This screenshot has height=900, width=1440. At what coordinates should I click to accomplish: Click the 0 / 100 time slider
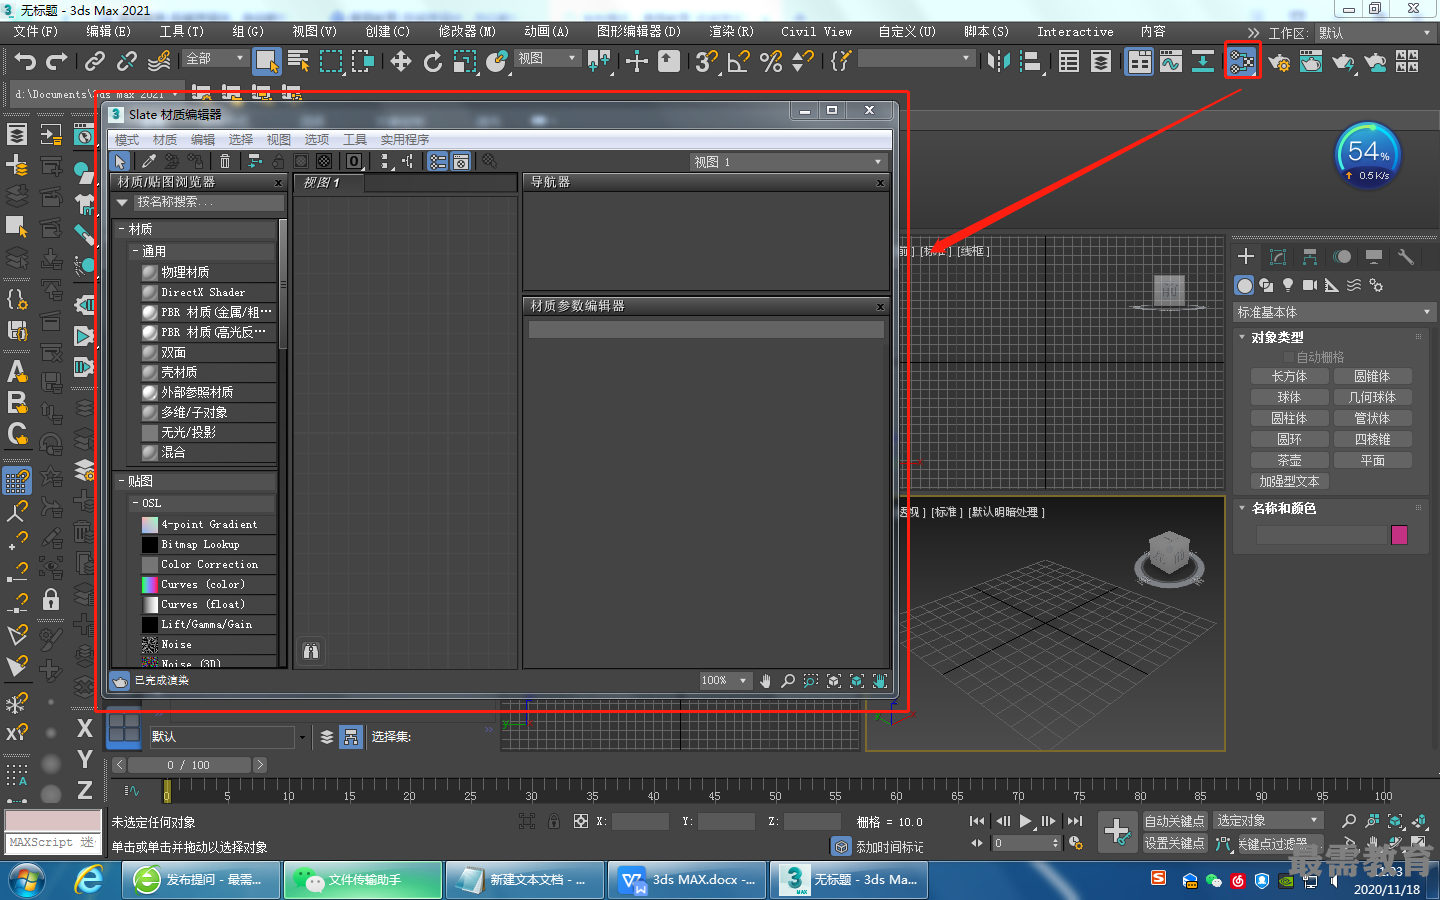point(189,765)
